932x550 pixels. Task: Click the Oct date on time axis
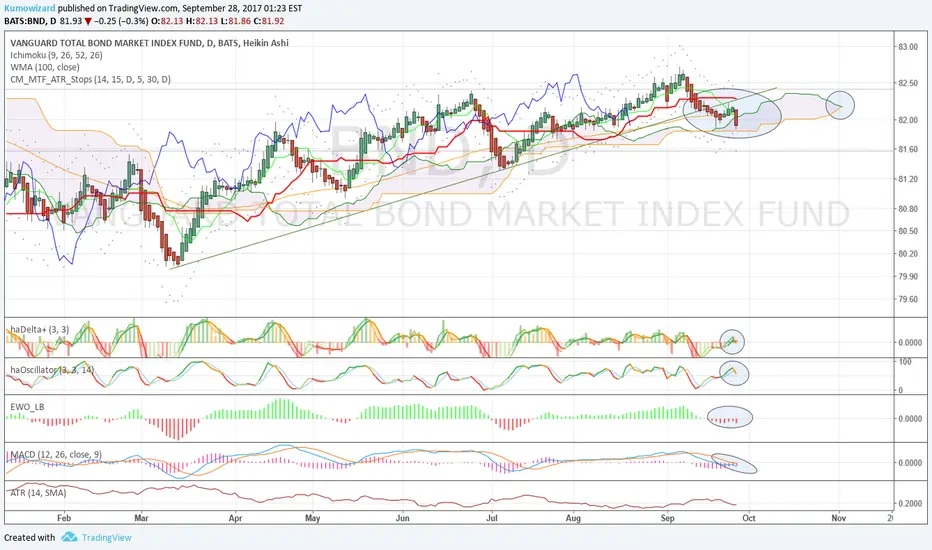[x=749, y=518]
